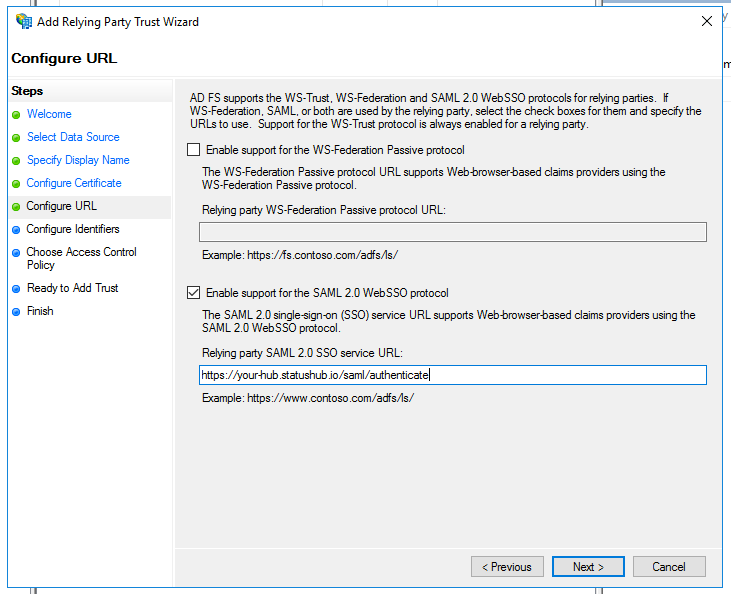Image resolution: width=731 pixels, height=594 pixels.
Task: Click green bullet next to Select Data Source
Action: pos(16,138)
